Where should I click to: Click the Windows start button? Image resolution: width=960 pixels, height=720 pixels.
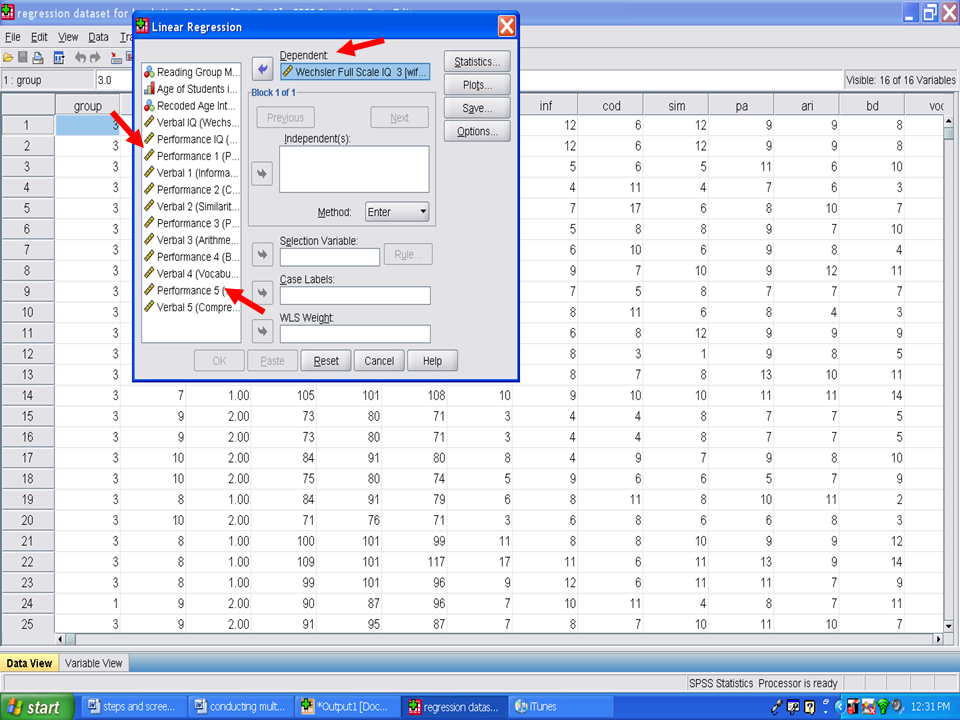(37, 707)
